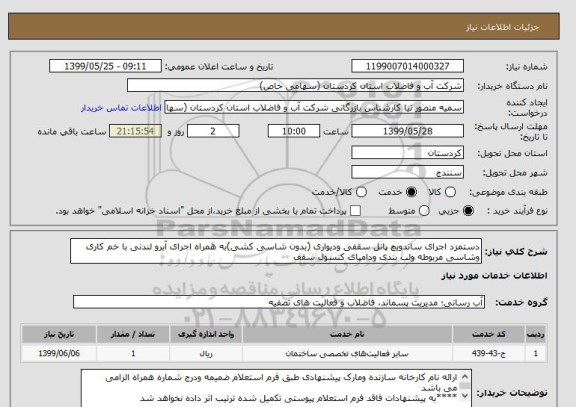The width and height of the screenshot is (576, 407).
Task: Select the کالا radio button
Action: (x=450, y=192)
